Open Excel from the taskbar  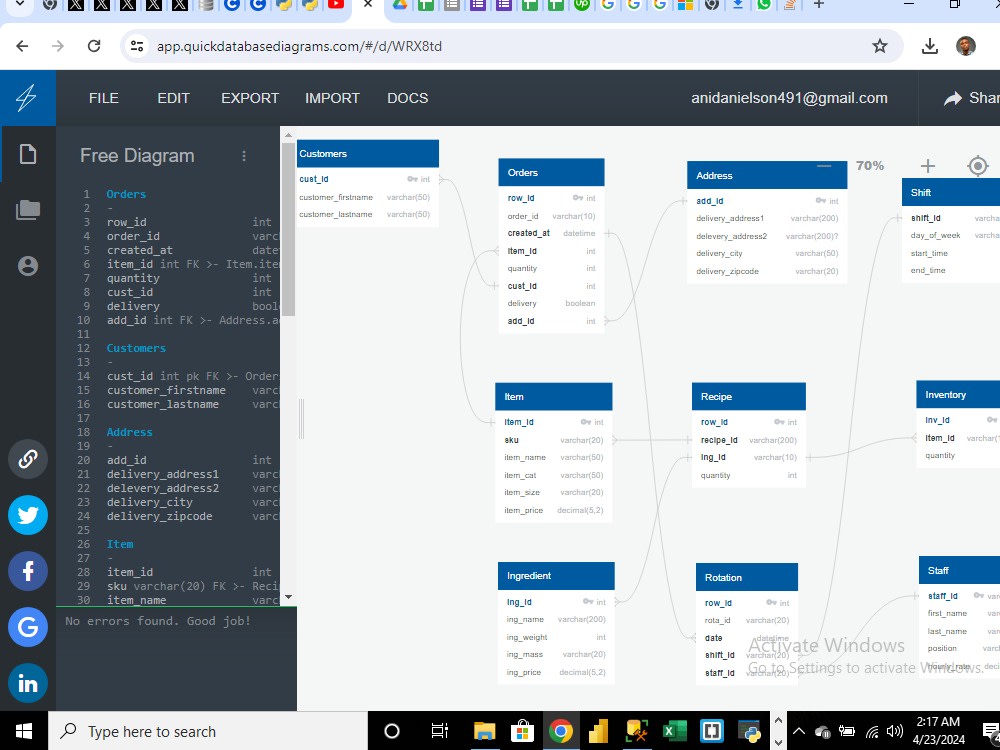tap(673, 731)
